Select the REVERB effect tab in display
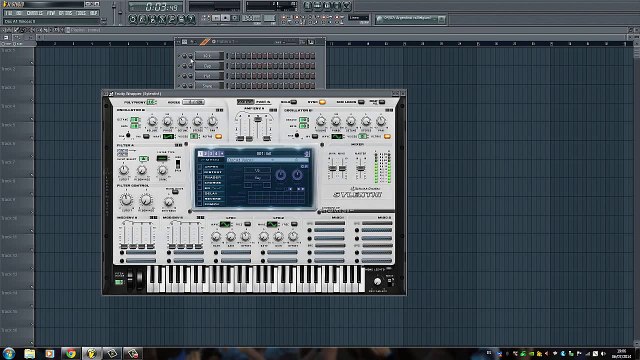Viewport: 640px width, 360px height. pos(212,198)
